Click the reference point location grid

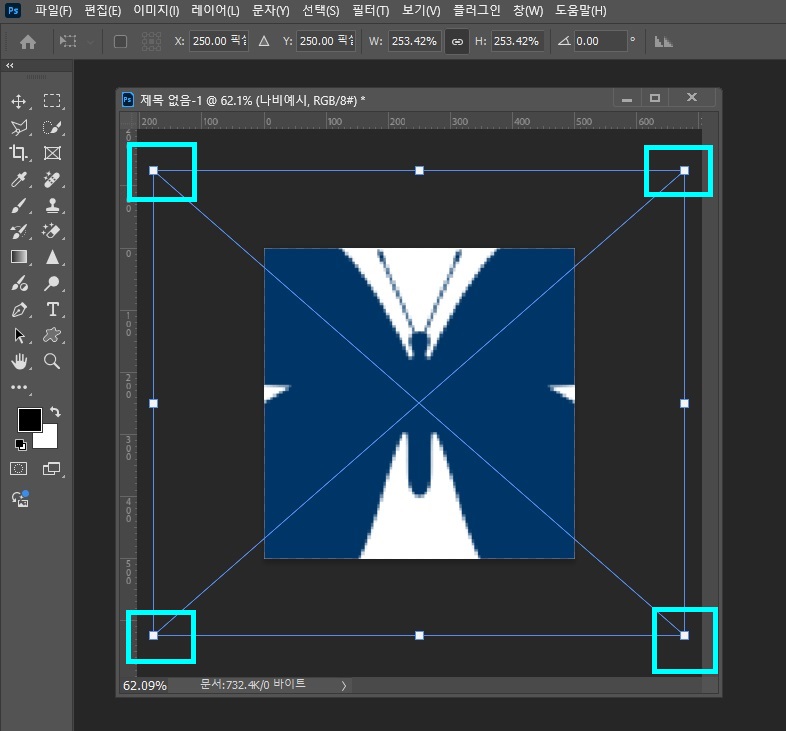[151, 42]
